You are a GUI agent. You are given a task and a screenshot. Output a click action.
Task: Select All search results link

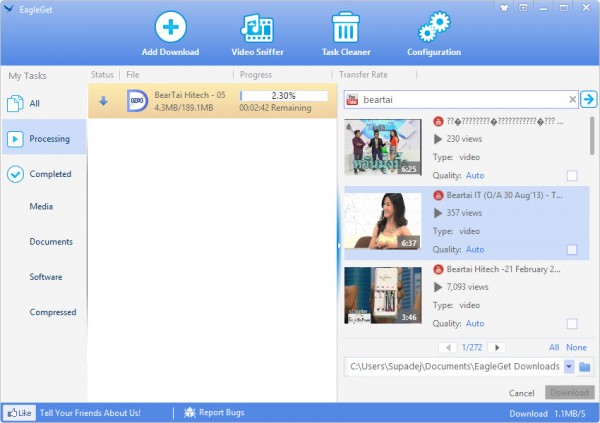[x=554, y=347]
